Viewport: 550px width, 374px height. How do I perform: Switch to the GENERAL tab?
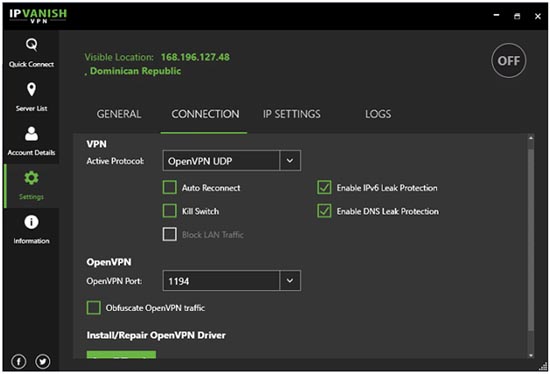pos(119,114)
